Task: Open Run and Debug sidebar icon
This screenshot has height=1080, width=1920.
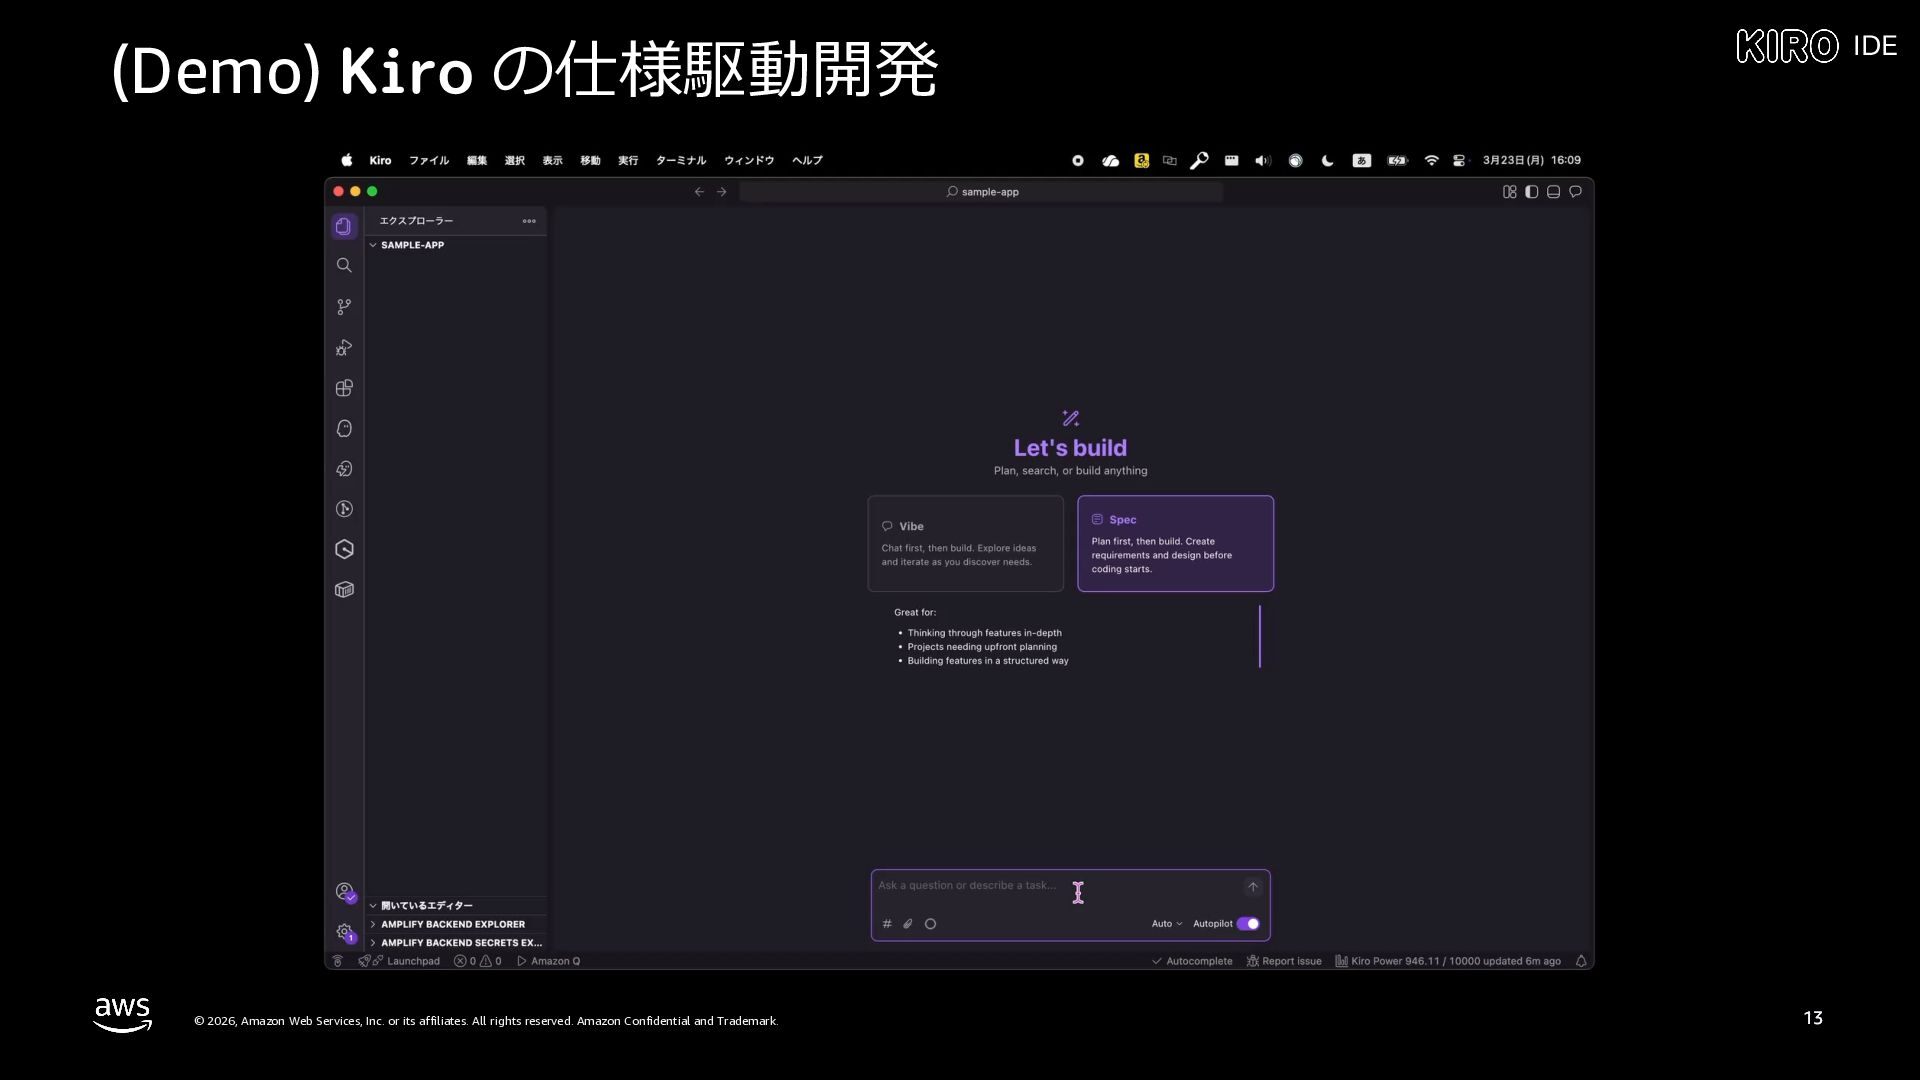Action: click(x=344, y=347)
